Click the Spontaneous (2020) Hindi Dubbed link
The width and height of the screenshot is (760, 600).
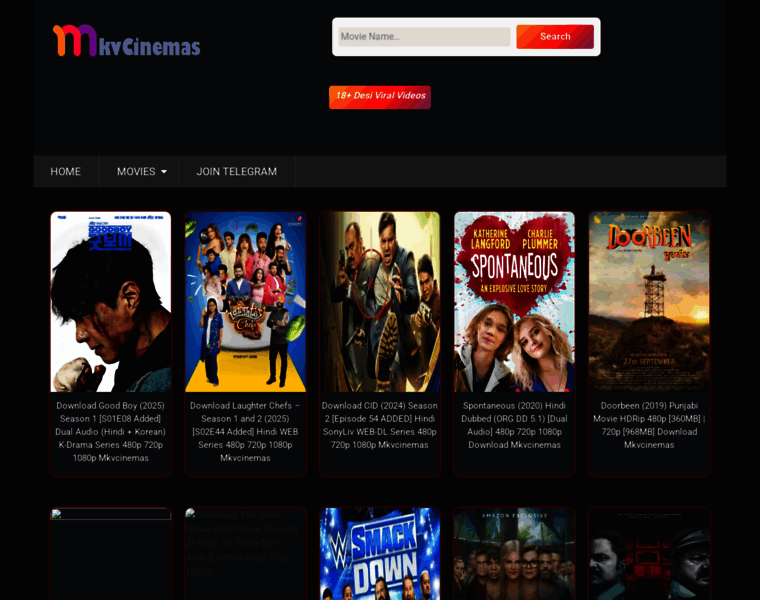(x=514, y=425)
